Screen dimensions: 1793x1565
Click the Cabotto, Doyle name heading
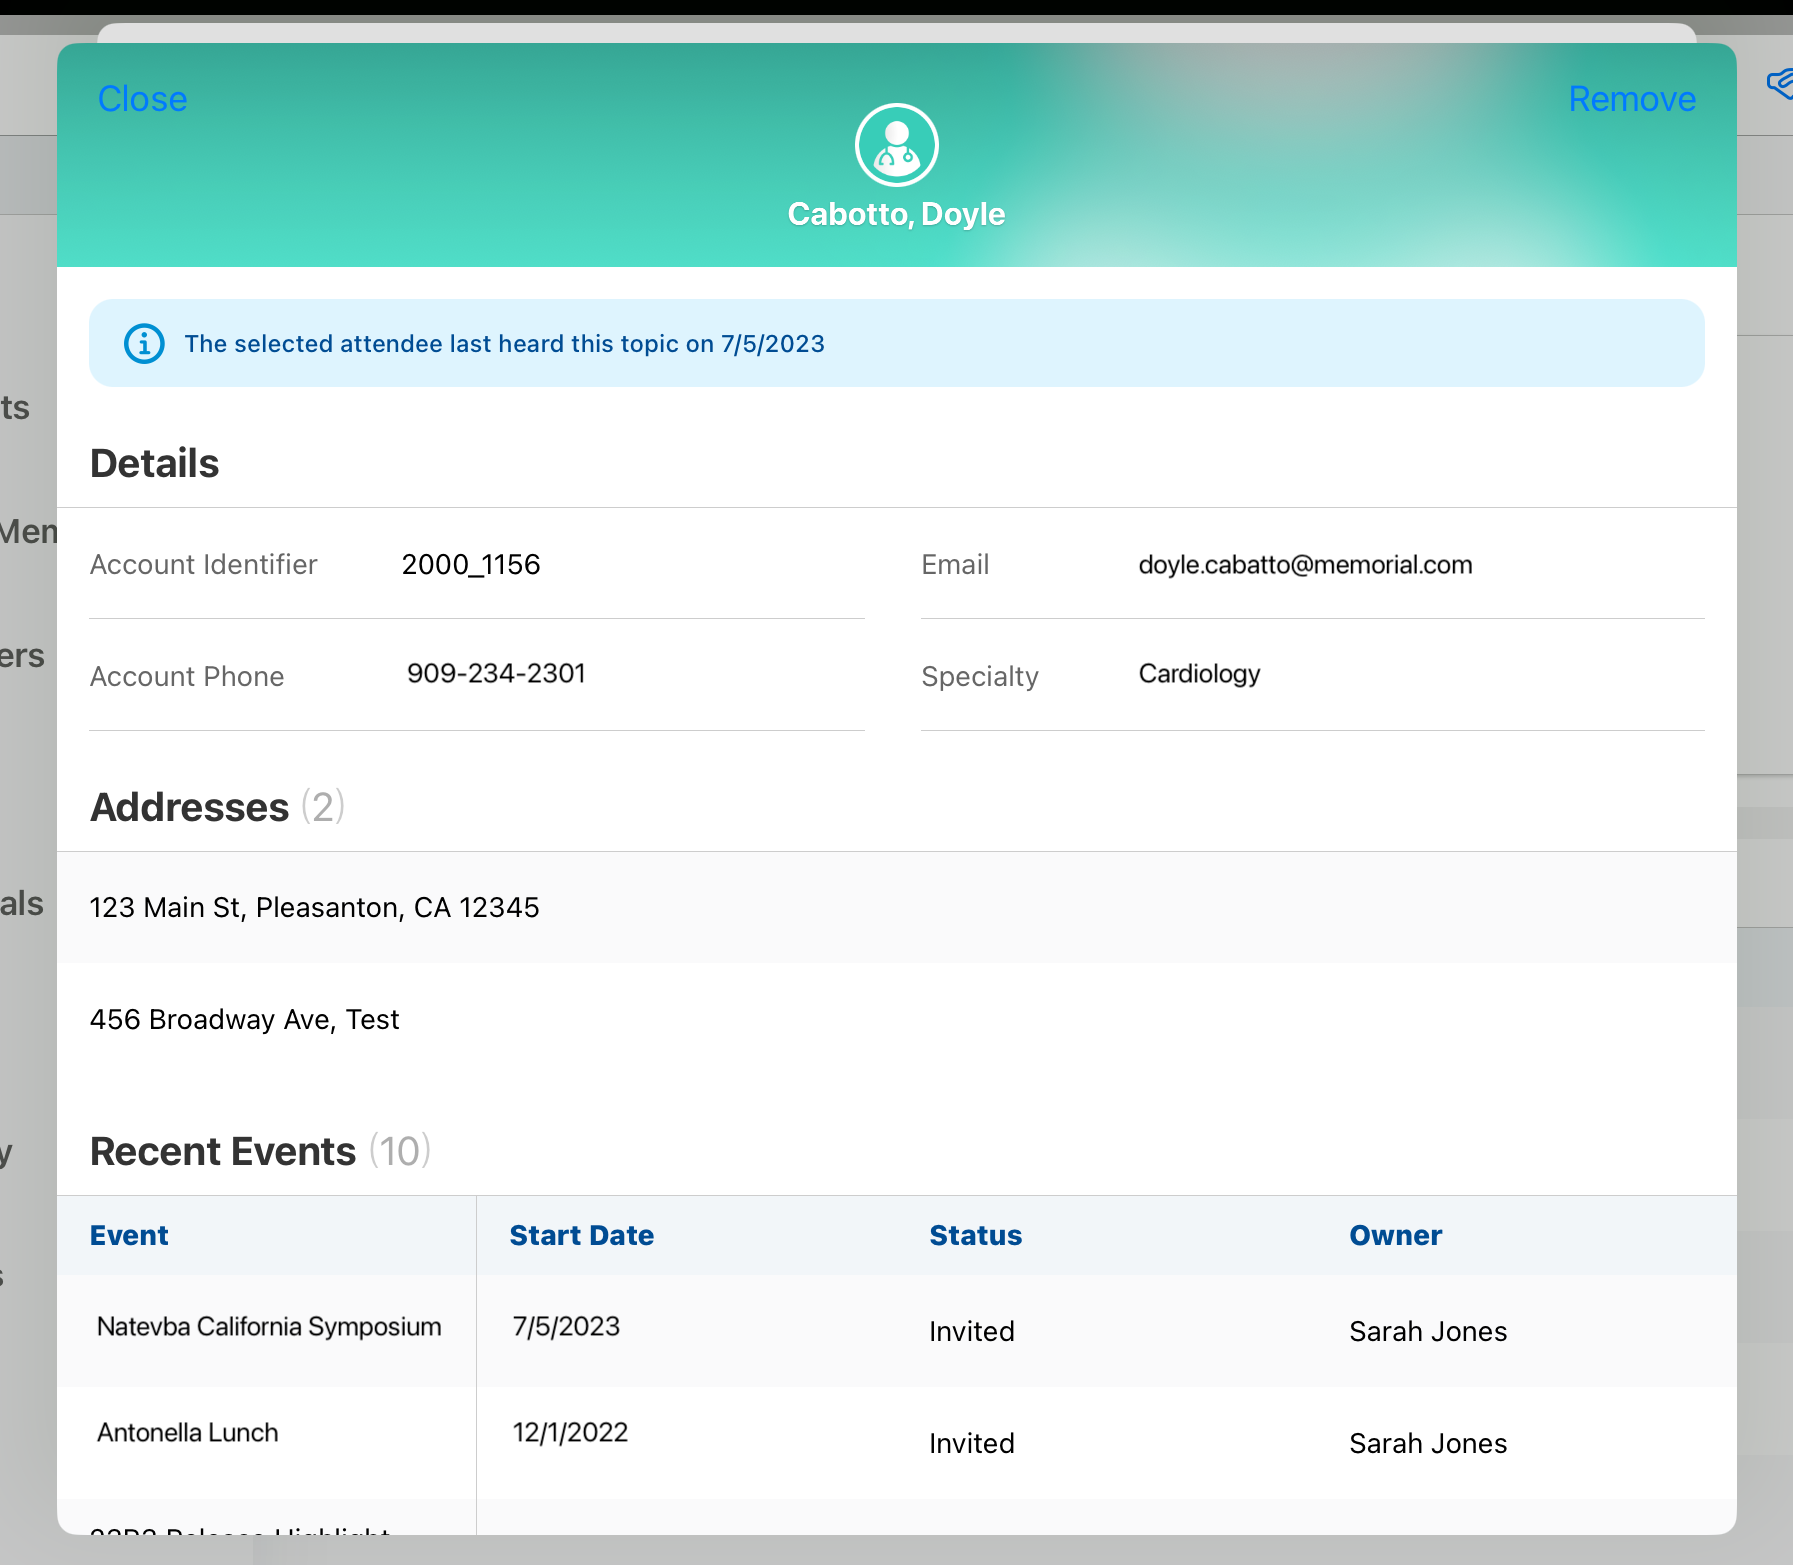(x=896, y=214)
